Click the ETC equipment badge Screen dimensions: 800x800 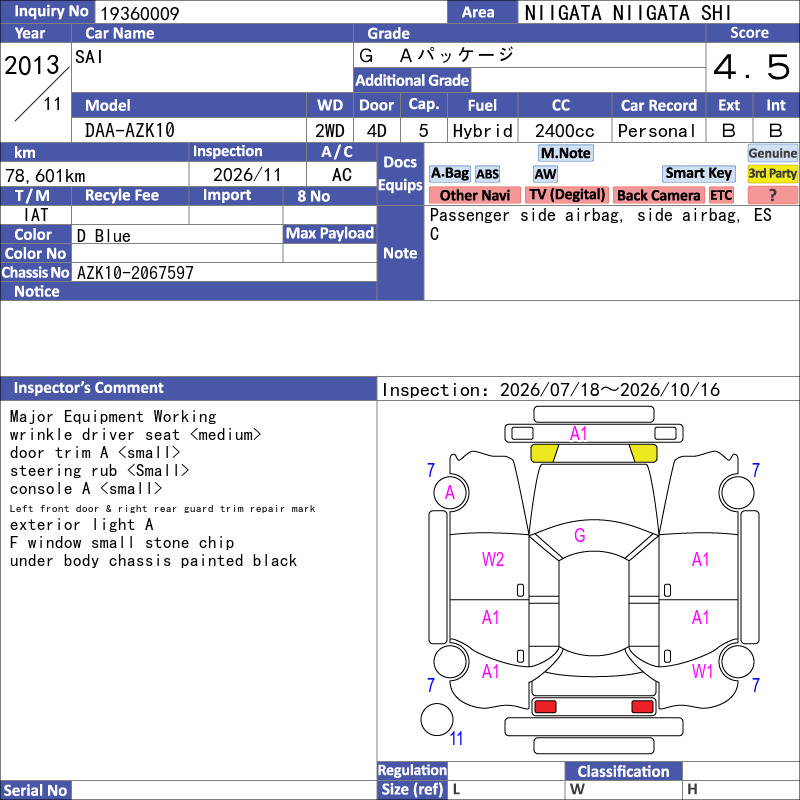[721, 195]
